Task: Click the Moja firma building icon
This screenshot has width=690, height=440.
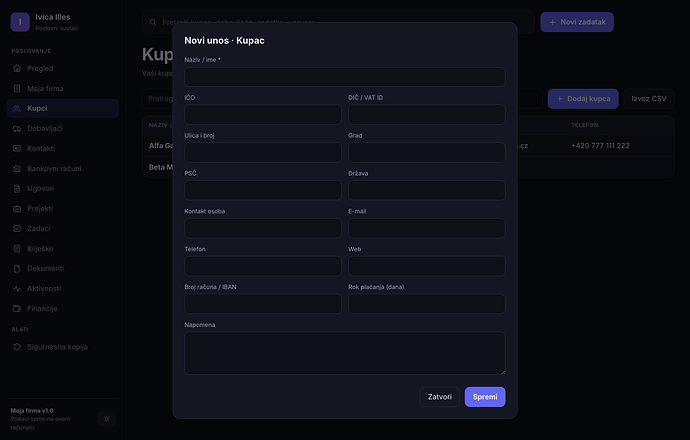Action: (17, 88)
